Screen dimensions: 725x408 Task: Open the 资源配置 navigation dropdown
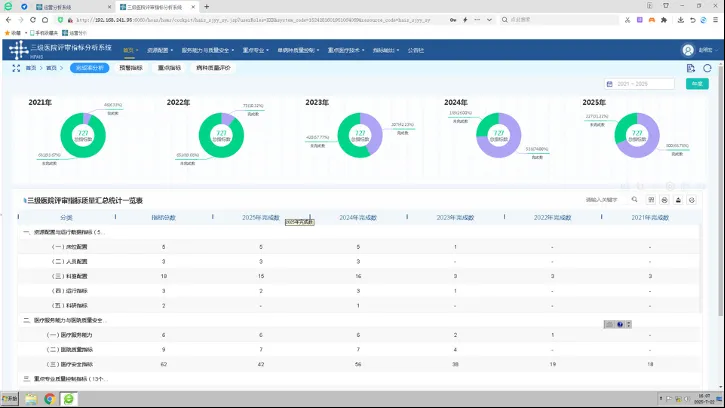(160, 49)
